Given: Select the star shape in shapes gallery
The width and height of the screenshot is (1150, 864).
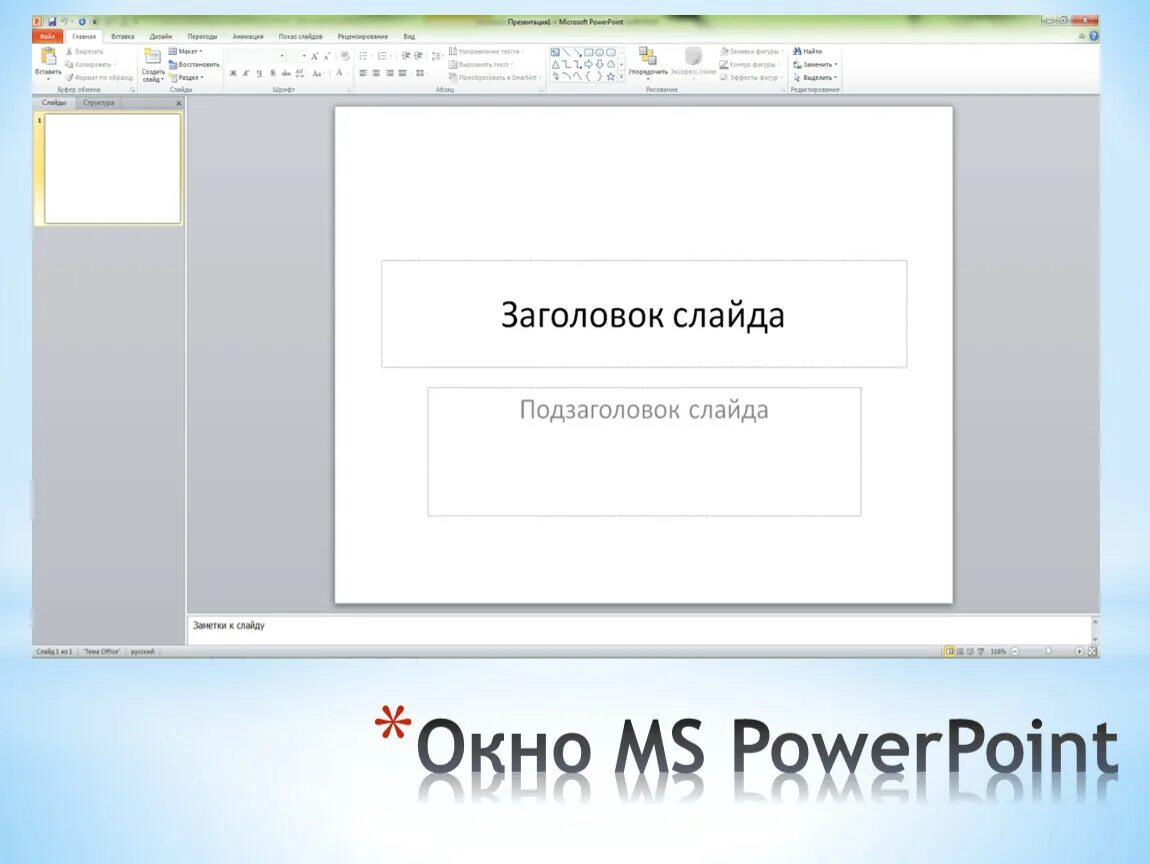Looking at the screenshot, I should (x=610, y=76).
